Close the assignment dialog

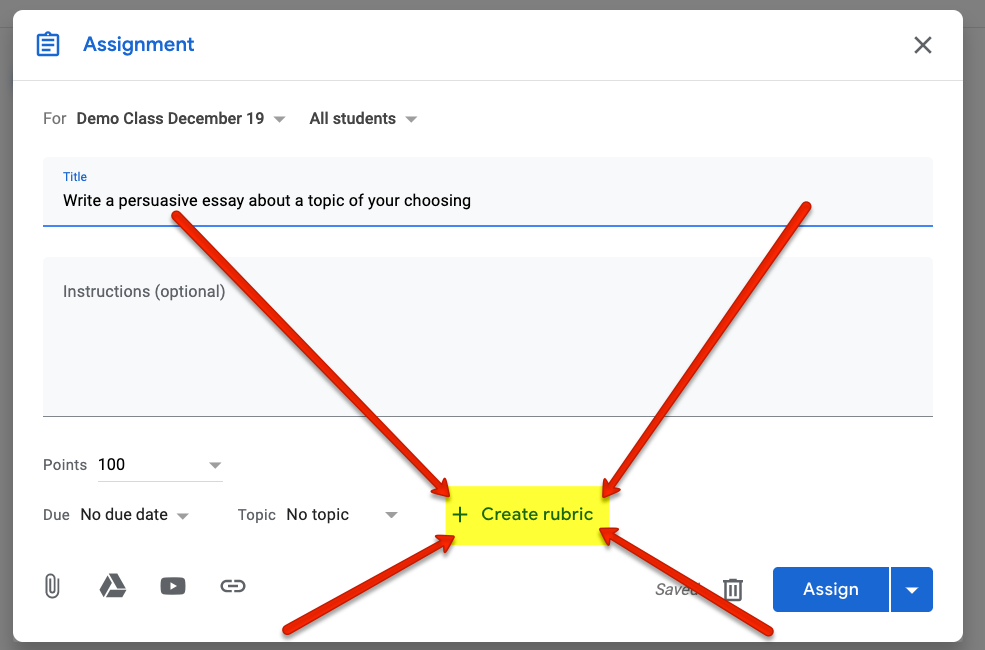click(x=922, y=44)
